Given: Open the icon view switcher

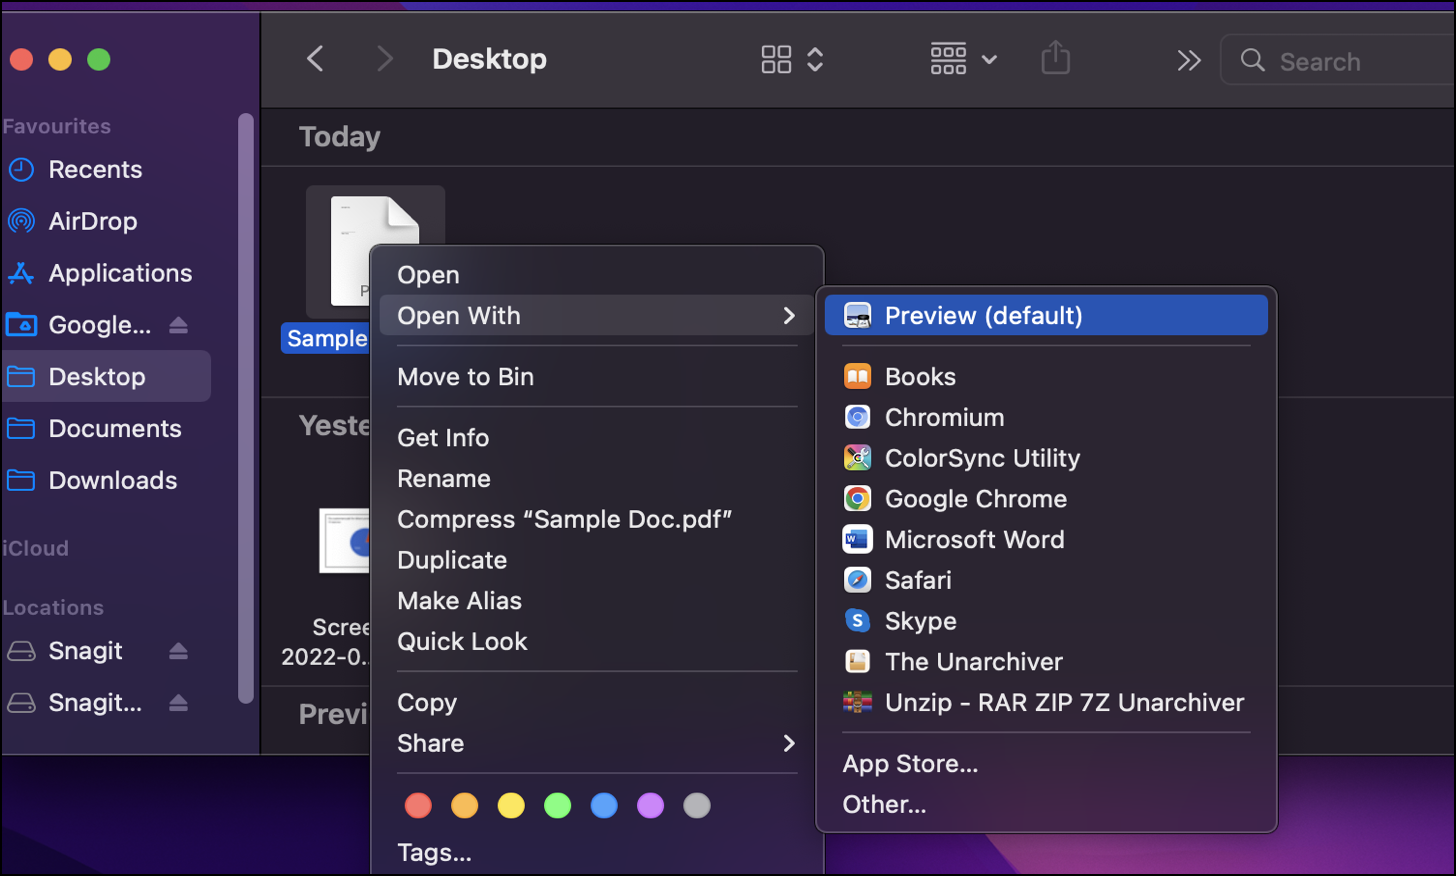Looking at the screenshot, I should (792, 59).
